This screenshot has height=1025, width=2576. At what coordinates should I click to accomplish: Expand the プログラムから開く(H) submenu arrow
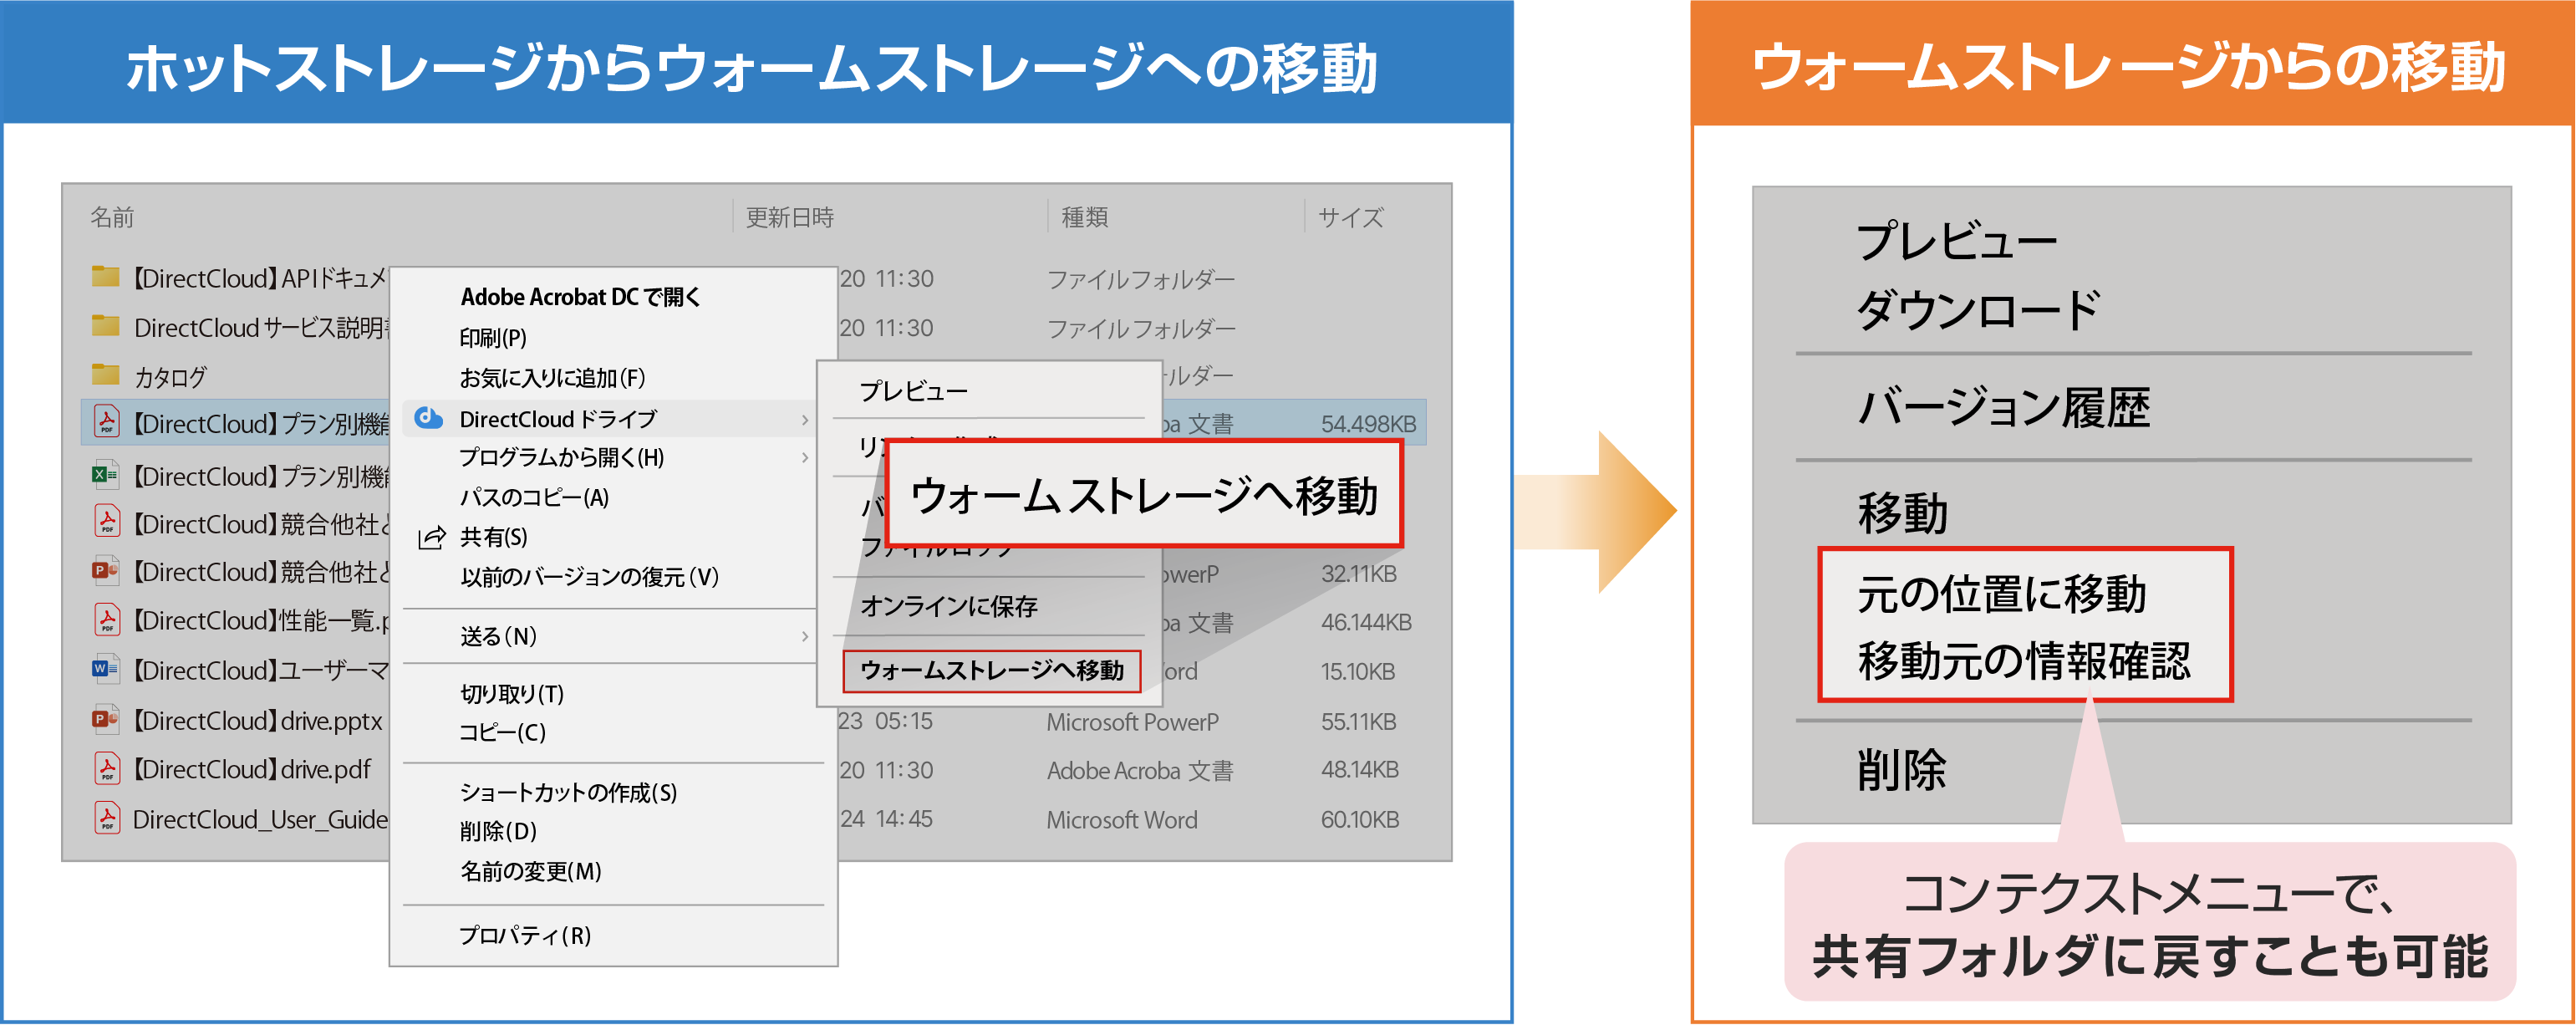[x=805, y=458]
